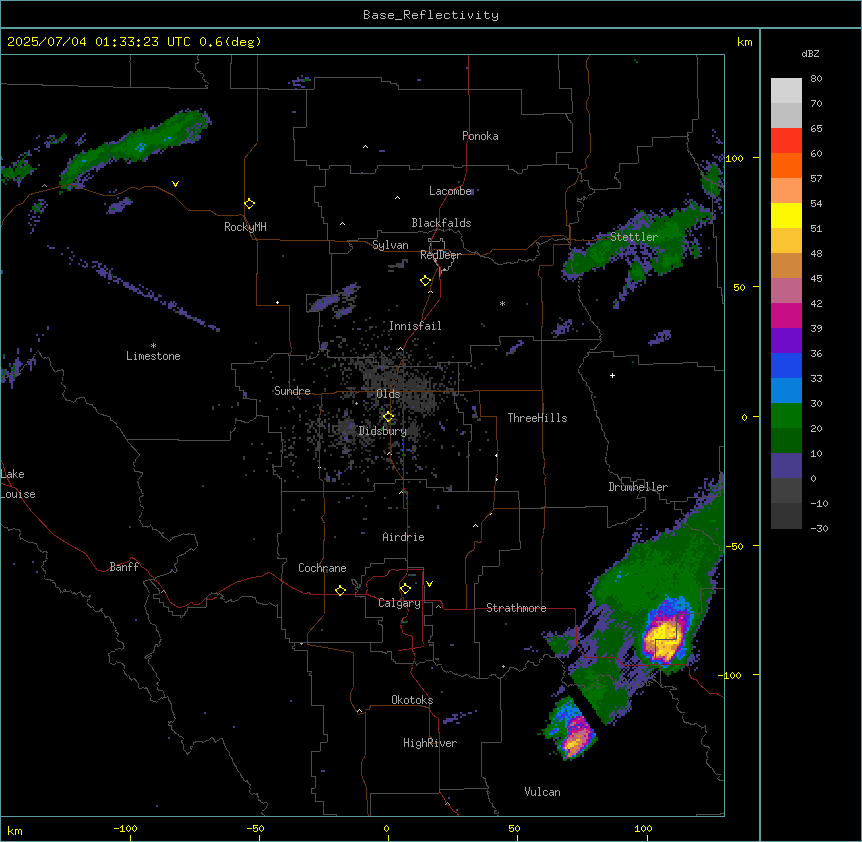Click the -30 value in the dBZ legend
The image size is (862, 842).
click(x=819, y=528)
